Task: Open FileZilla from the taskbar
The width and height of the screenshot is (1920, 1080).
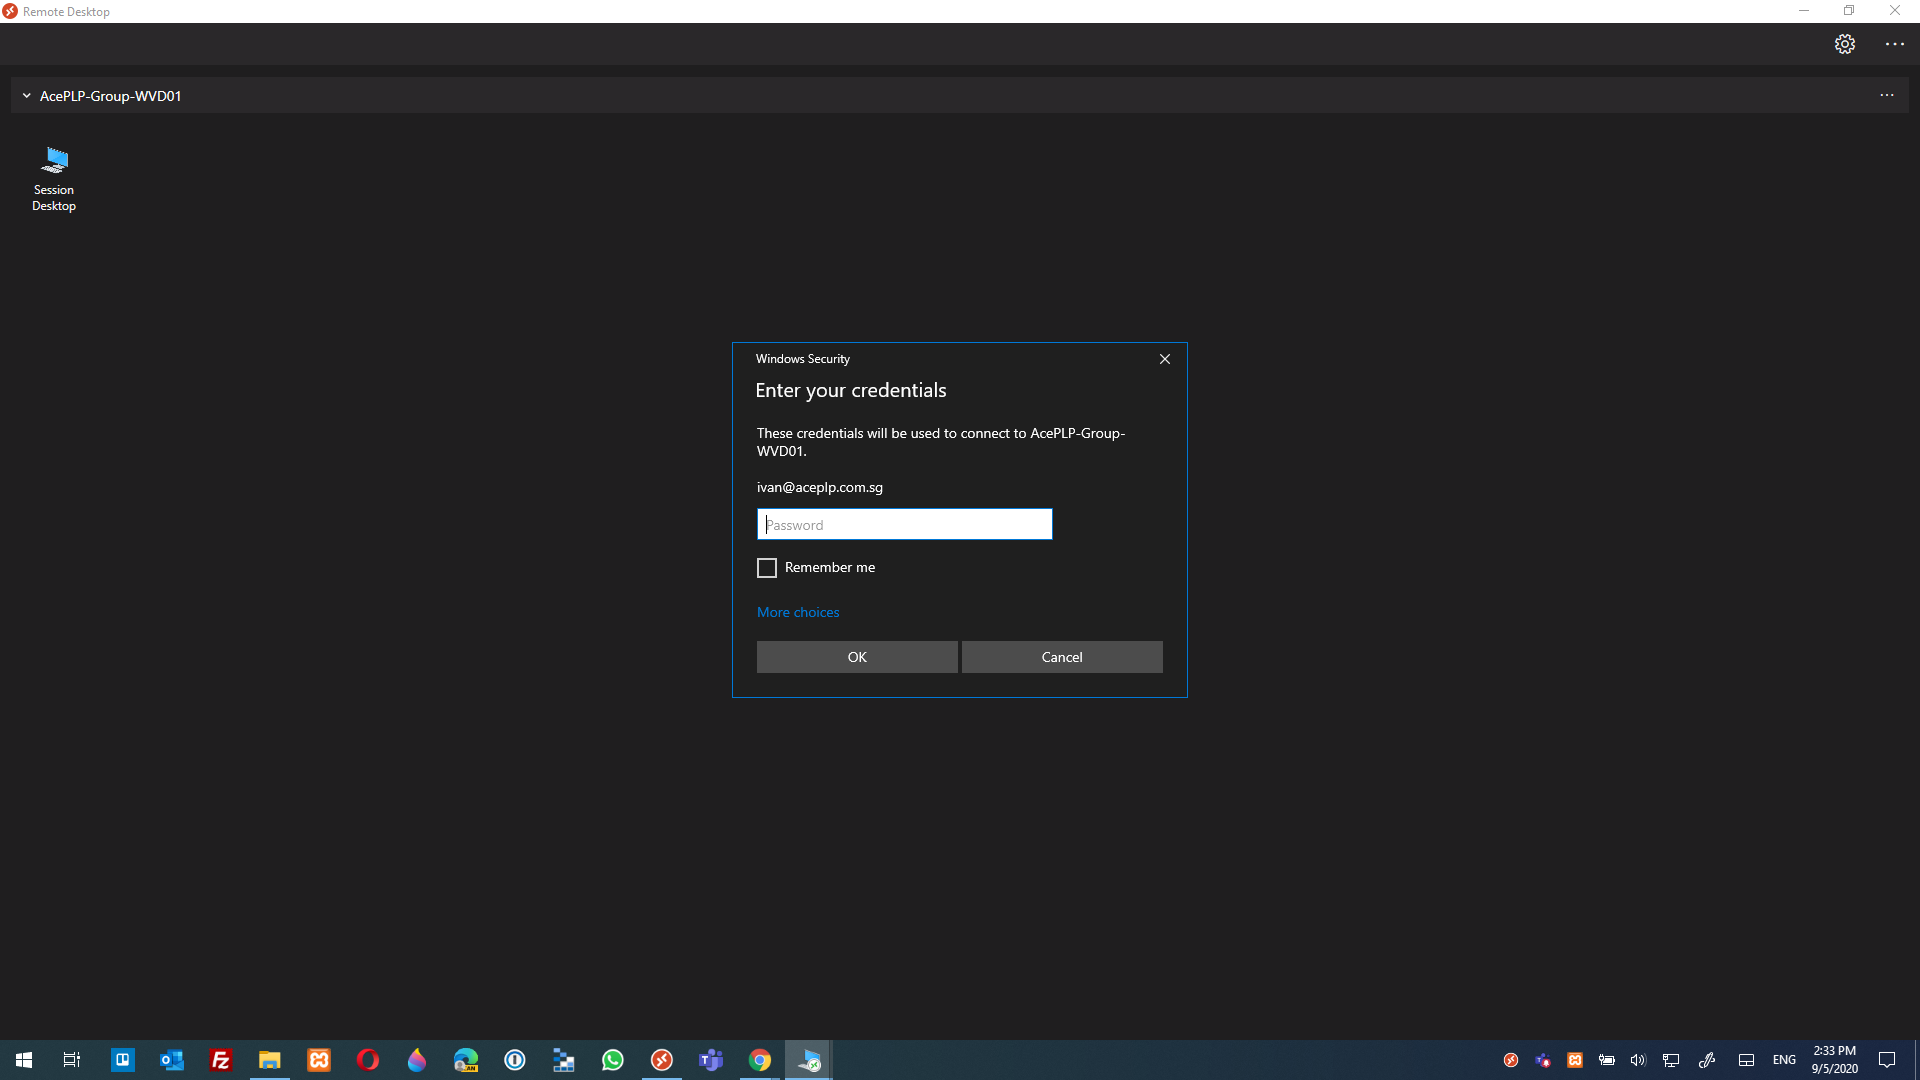Action: [x=220, y=1060]
